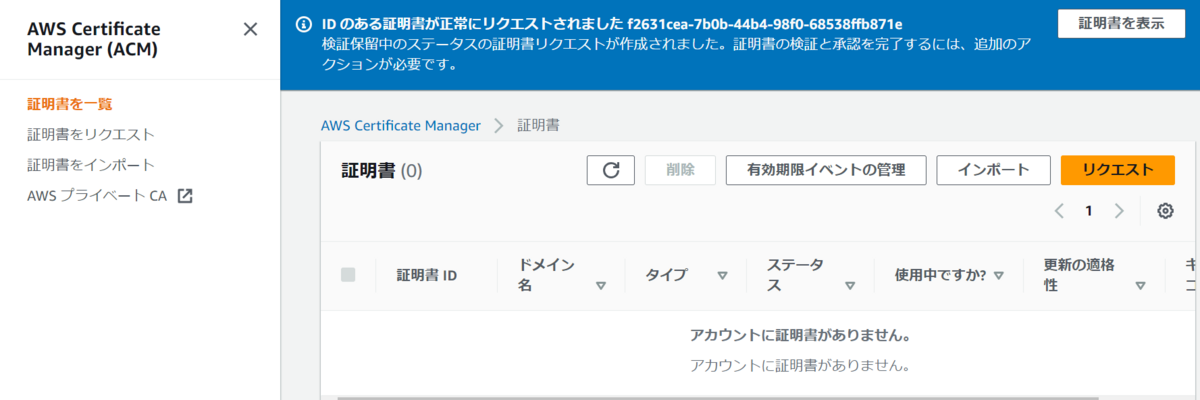Sort by タイプ column arrow
This screenshot has width=1200, height=400.
722,275
